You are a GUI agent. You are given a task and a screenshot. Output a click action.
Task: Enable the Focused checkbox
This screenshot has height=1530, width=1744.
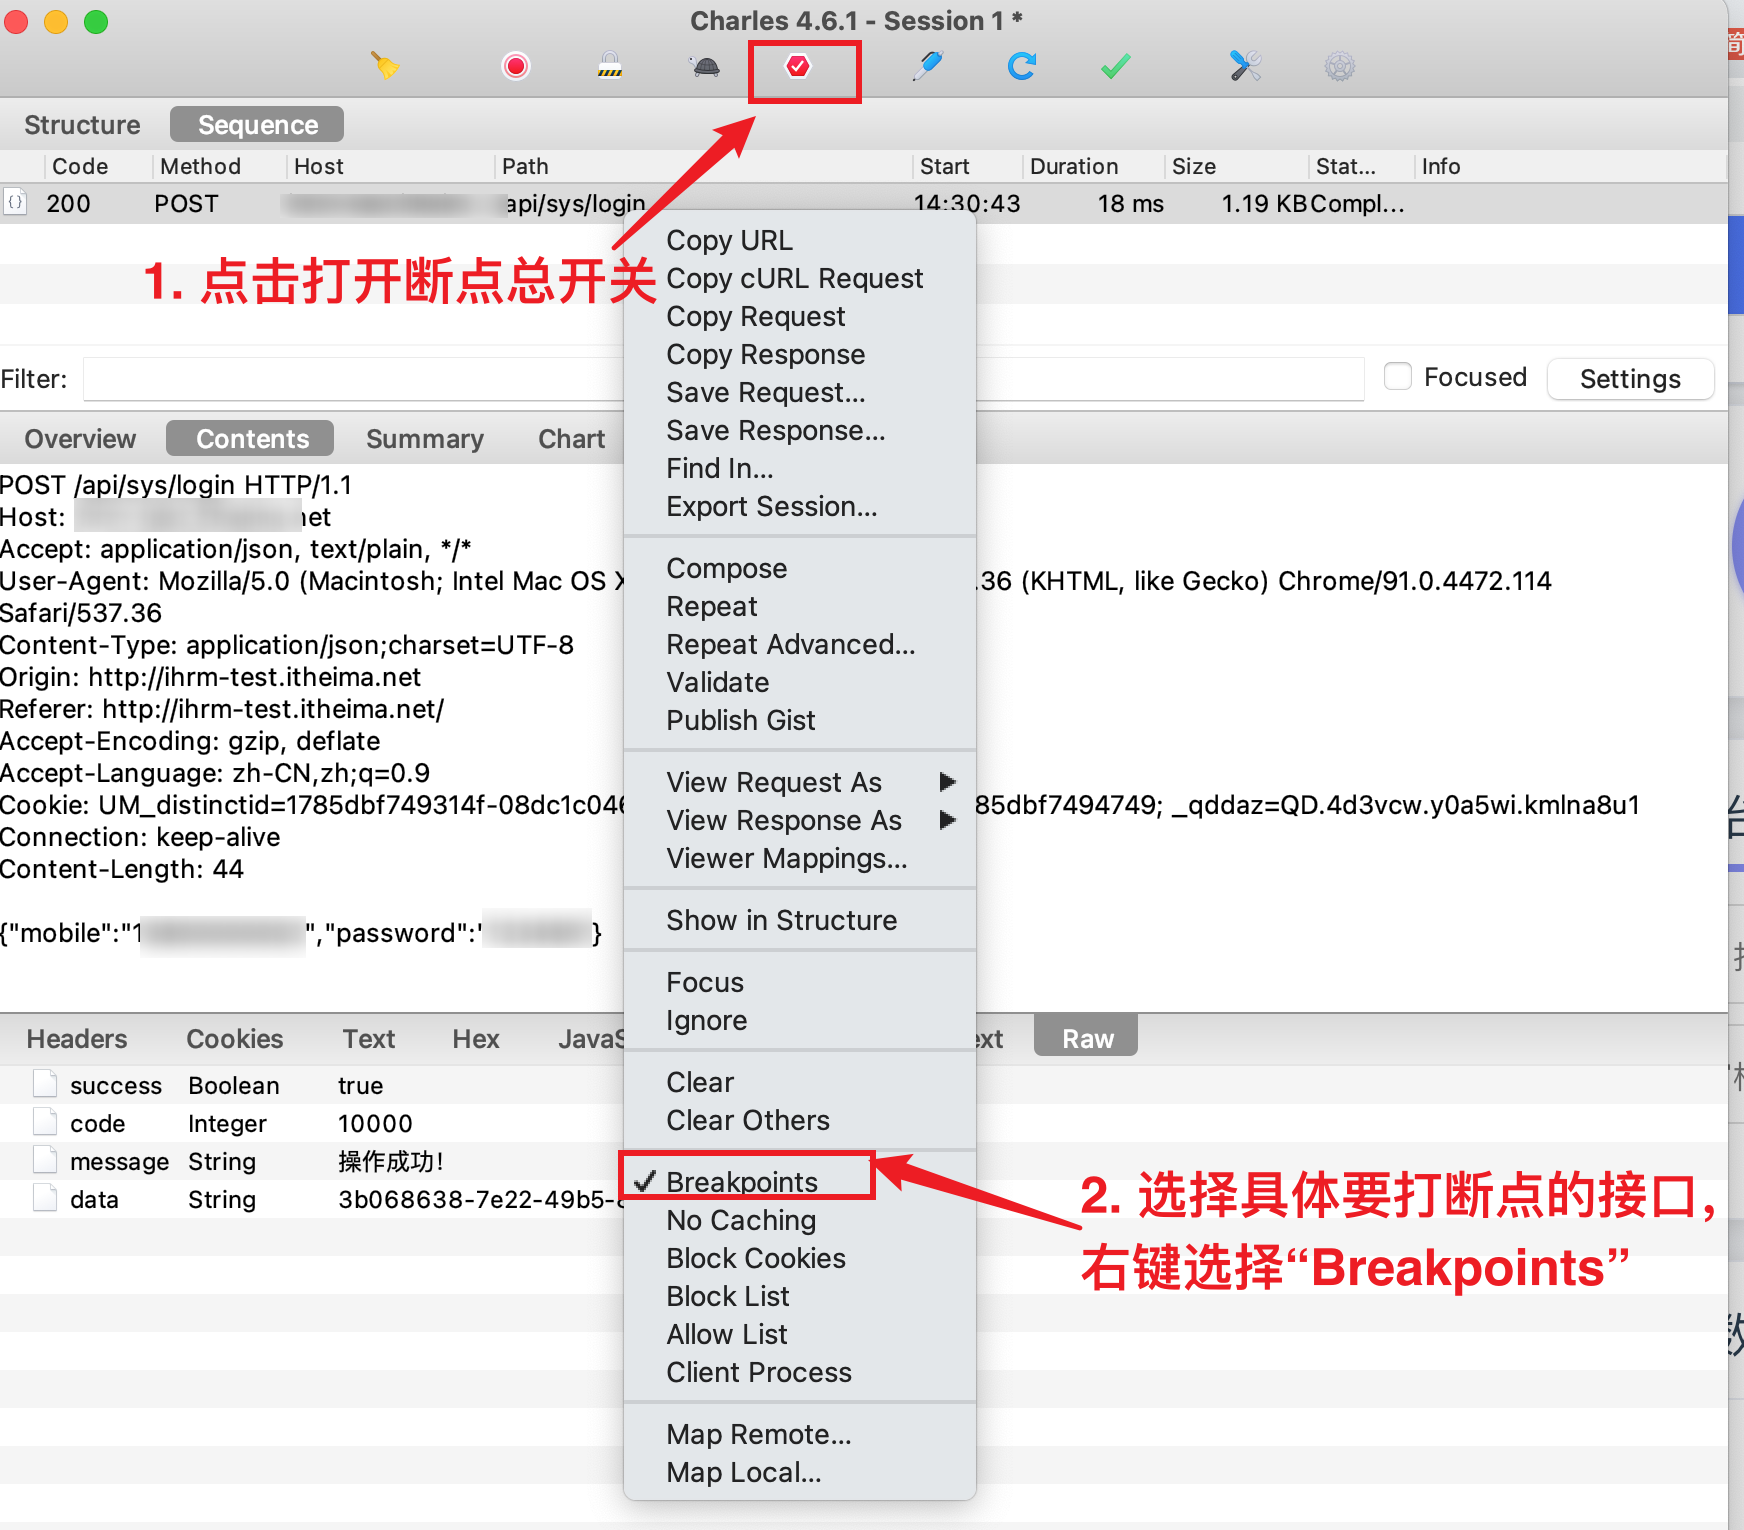1398,376
